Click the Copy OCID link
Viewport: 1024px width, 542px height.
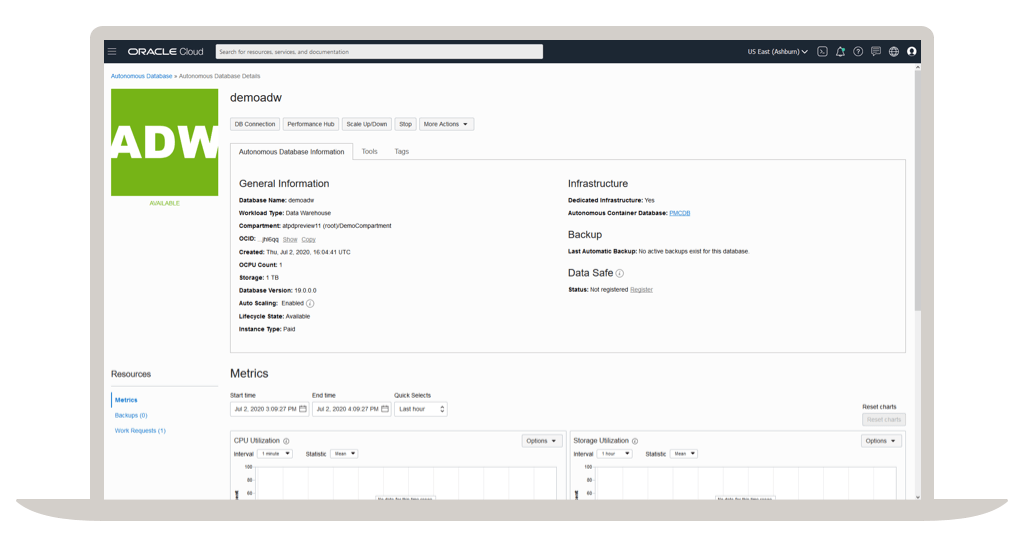[308, 240]
